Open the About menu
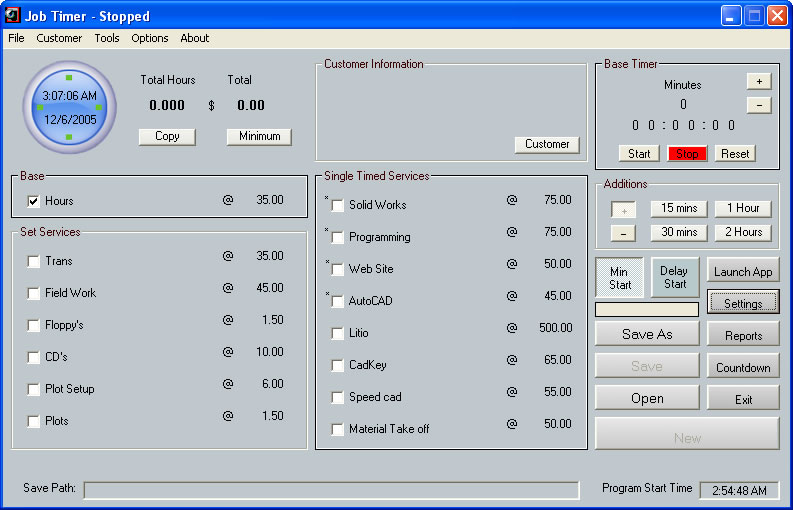This screenshot has height=510, width=793. (195, 38)
